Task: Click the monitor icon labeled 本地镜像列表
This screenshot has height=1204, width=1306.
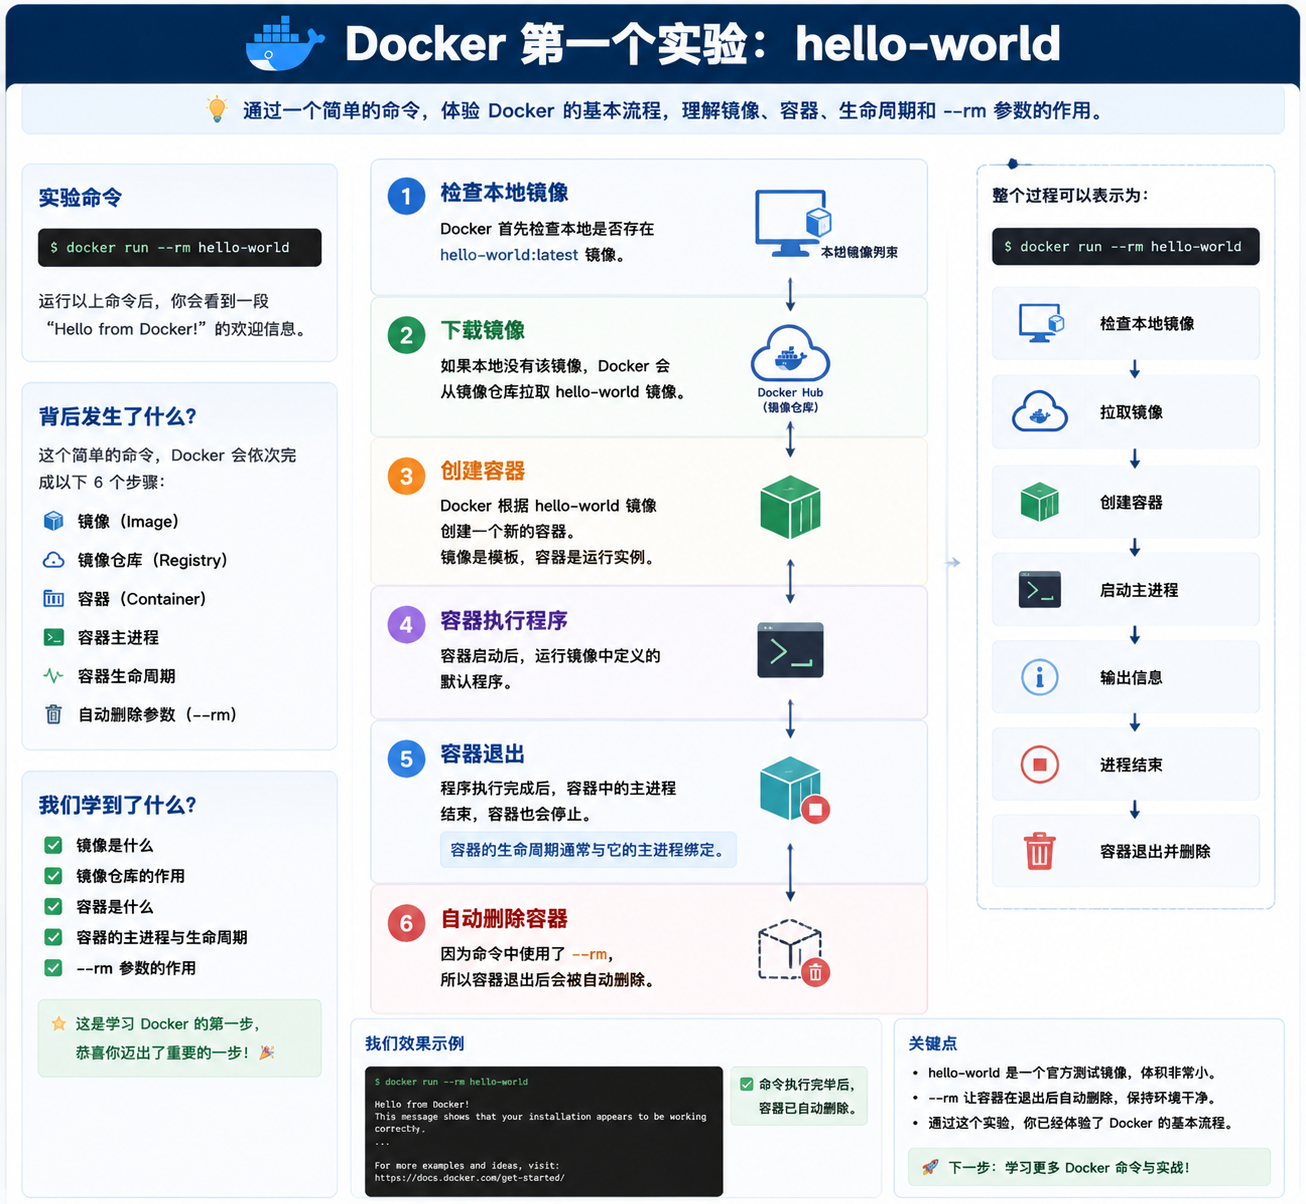Action: [x=792, y=222]
